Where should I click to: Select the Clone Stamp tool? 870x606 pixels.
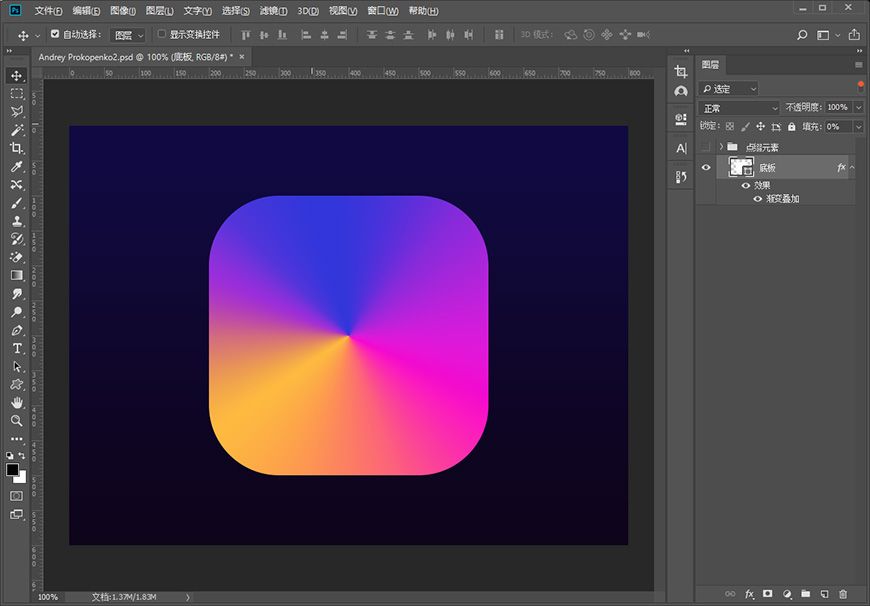coord(17,221)
